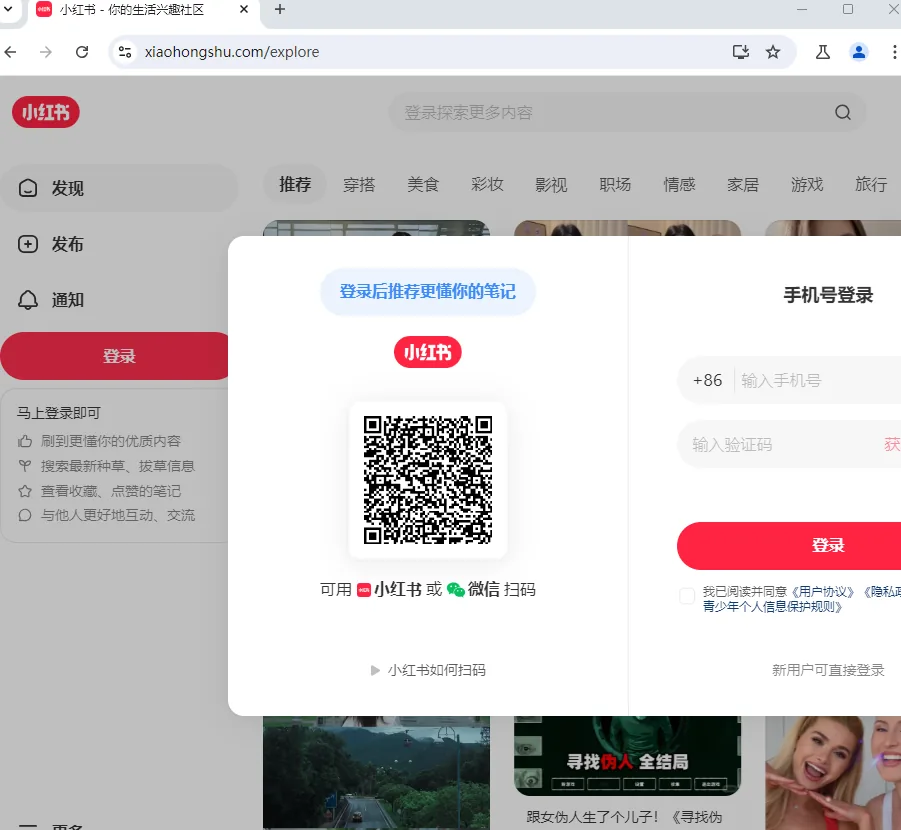The height and width of the screenshot is (830, 901).
Task: Open a new browser tab
Action: (280, 10)
